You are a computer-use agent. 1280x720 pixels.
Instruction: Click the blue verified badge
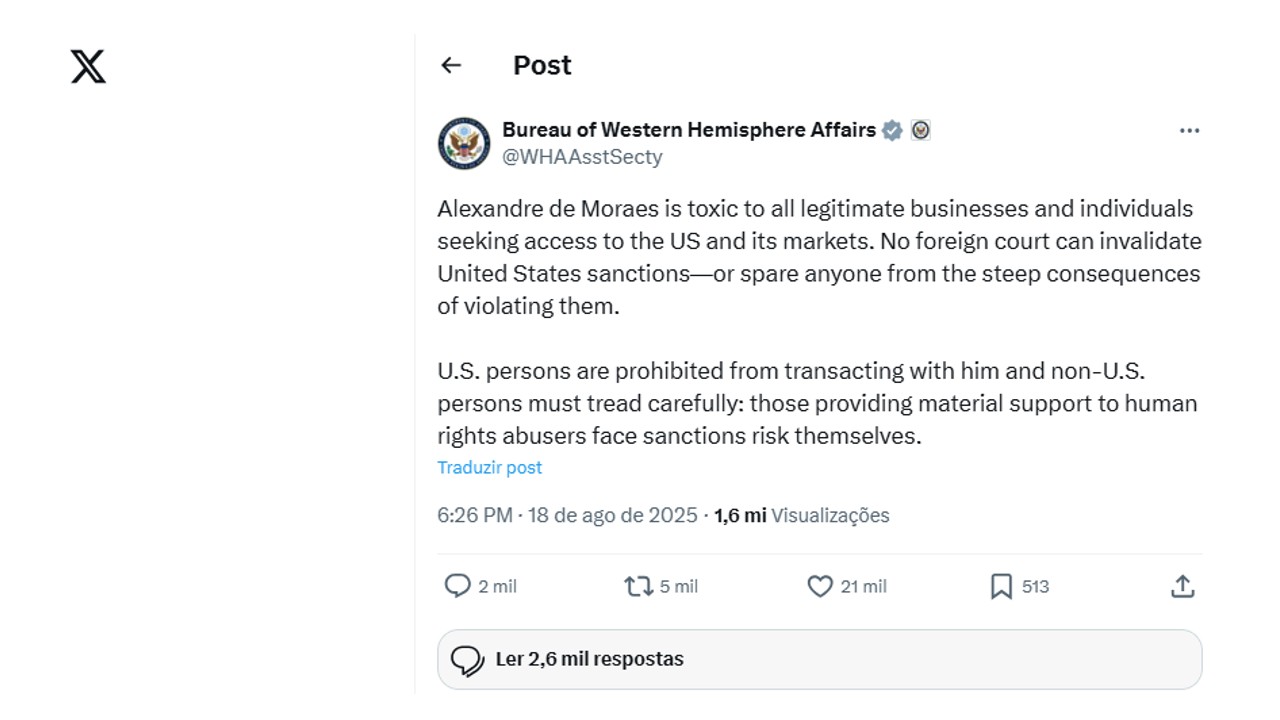coord(892,130)
